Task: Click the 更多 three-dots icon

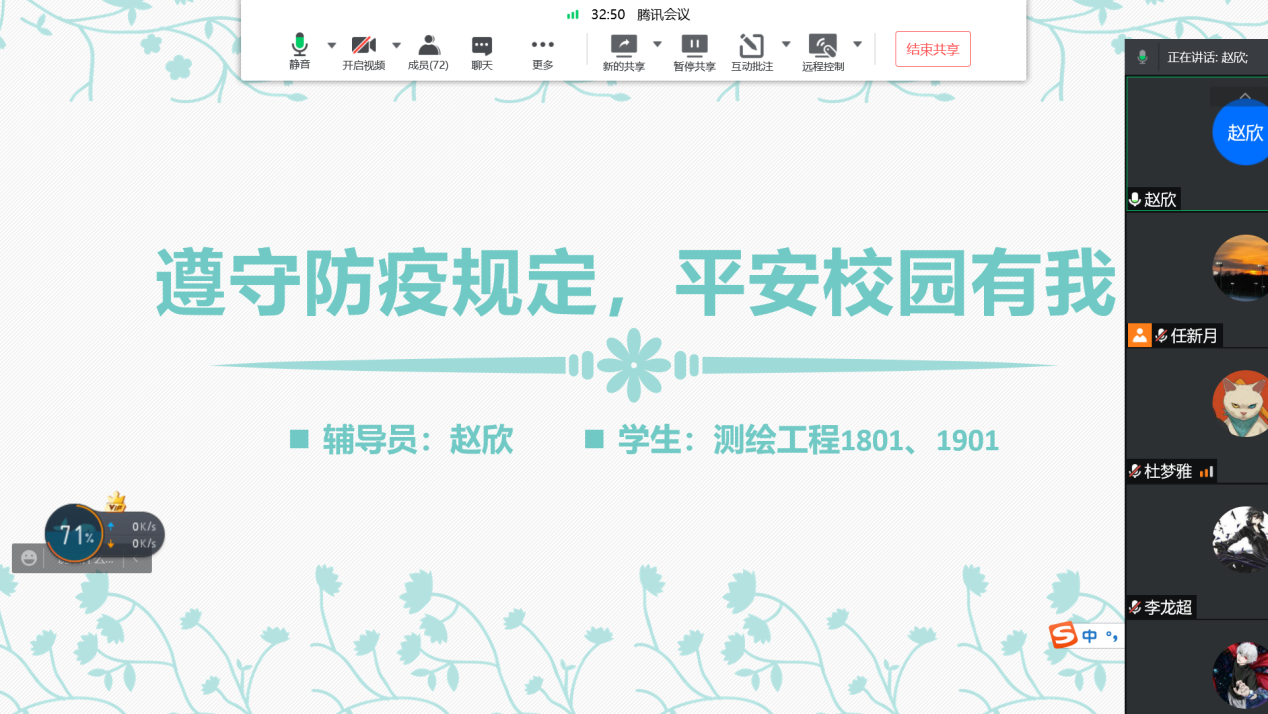Action: coord(542,45)
